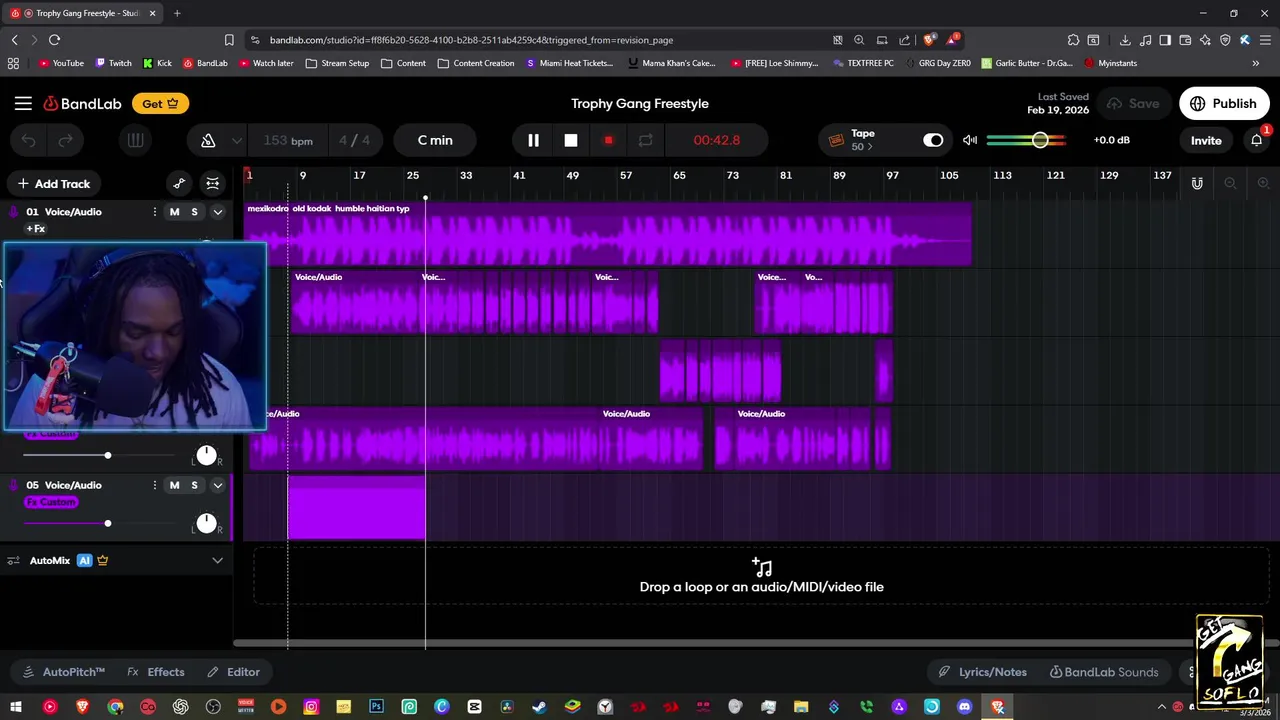Screen dimensions: 1280x720
Task: Click the 00:42.8 time display
Action: (717, 140)
